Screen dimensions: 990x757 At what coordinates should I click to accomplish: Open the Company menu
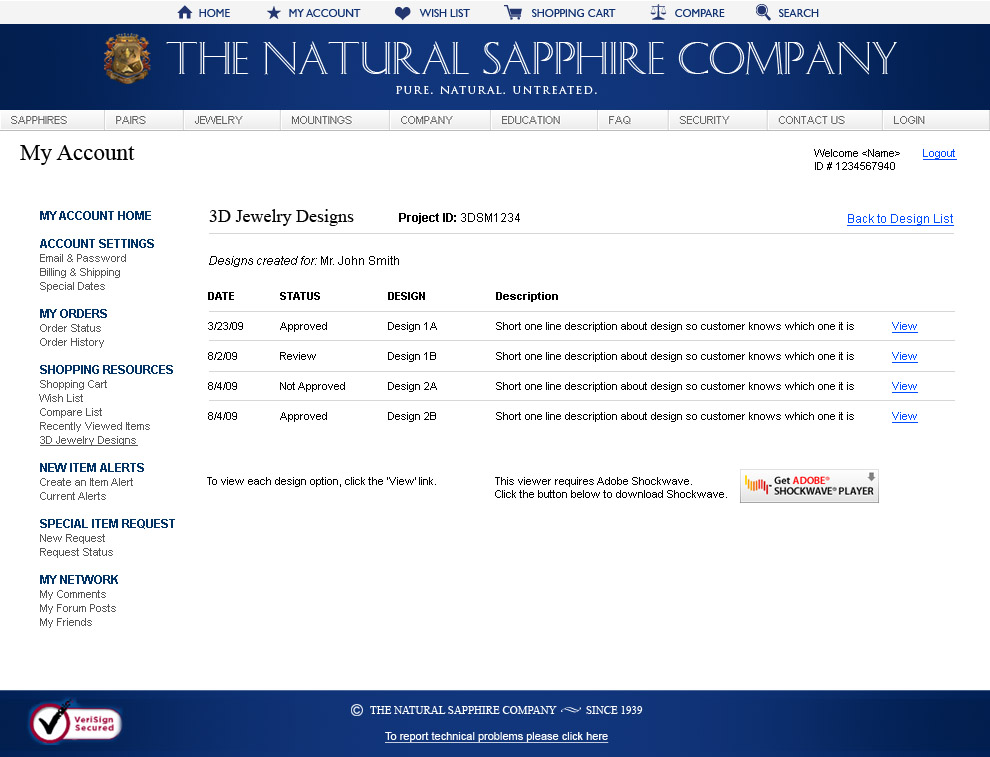[426, 120]
